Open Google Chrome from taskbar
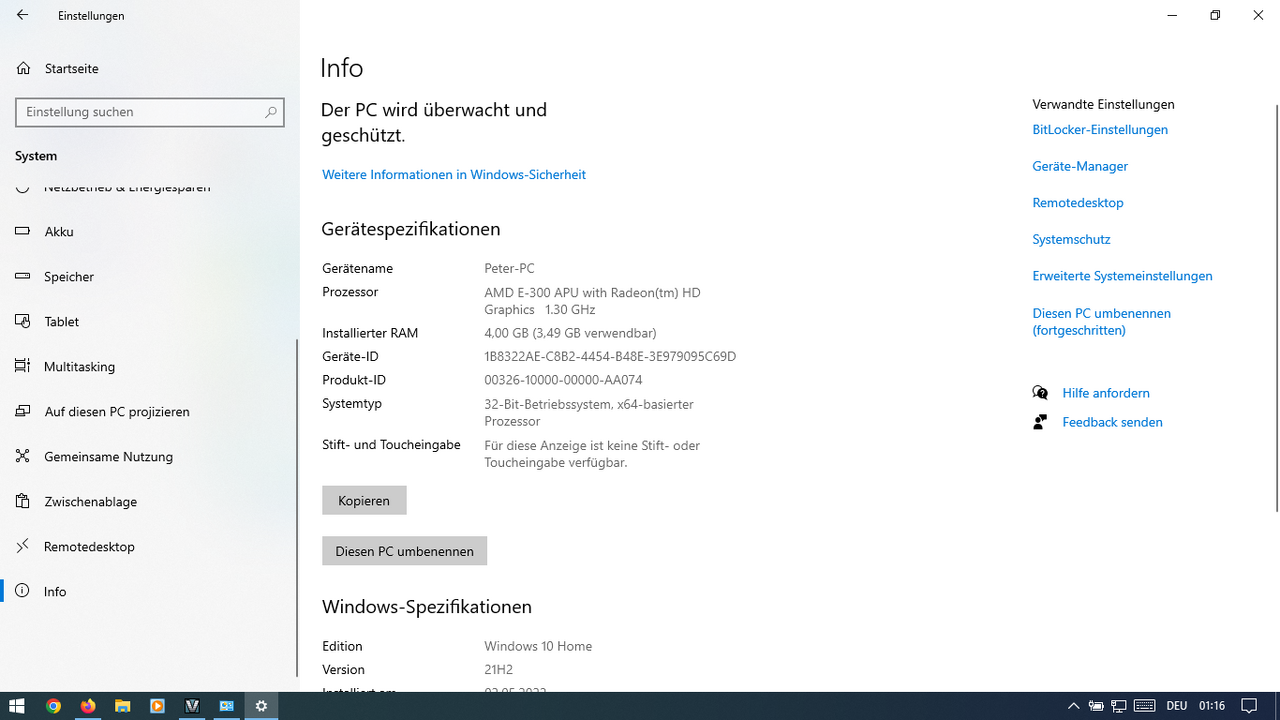Screen dimensions: 1280x720 pos(54,706)
